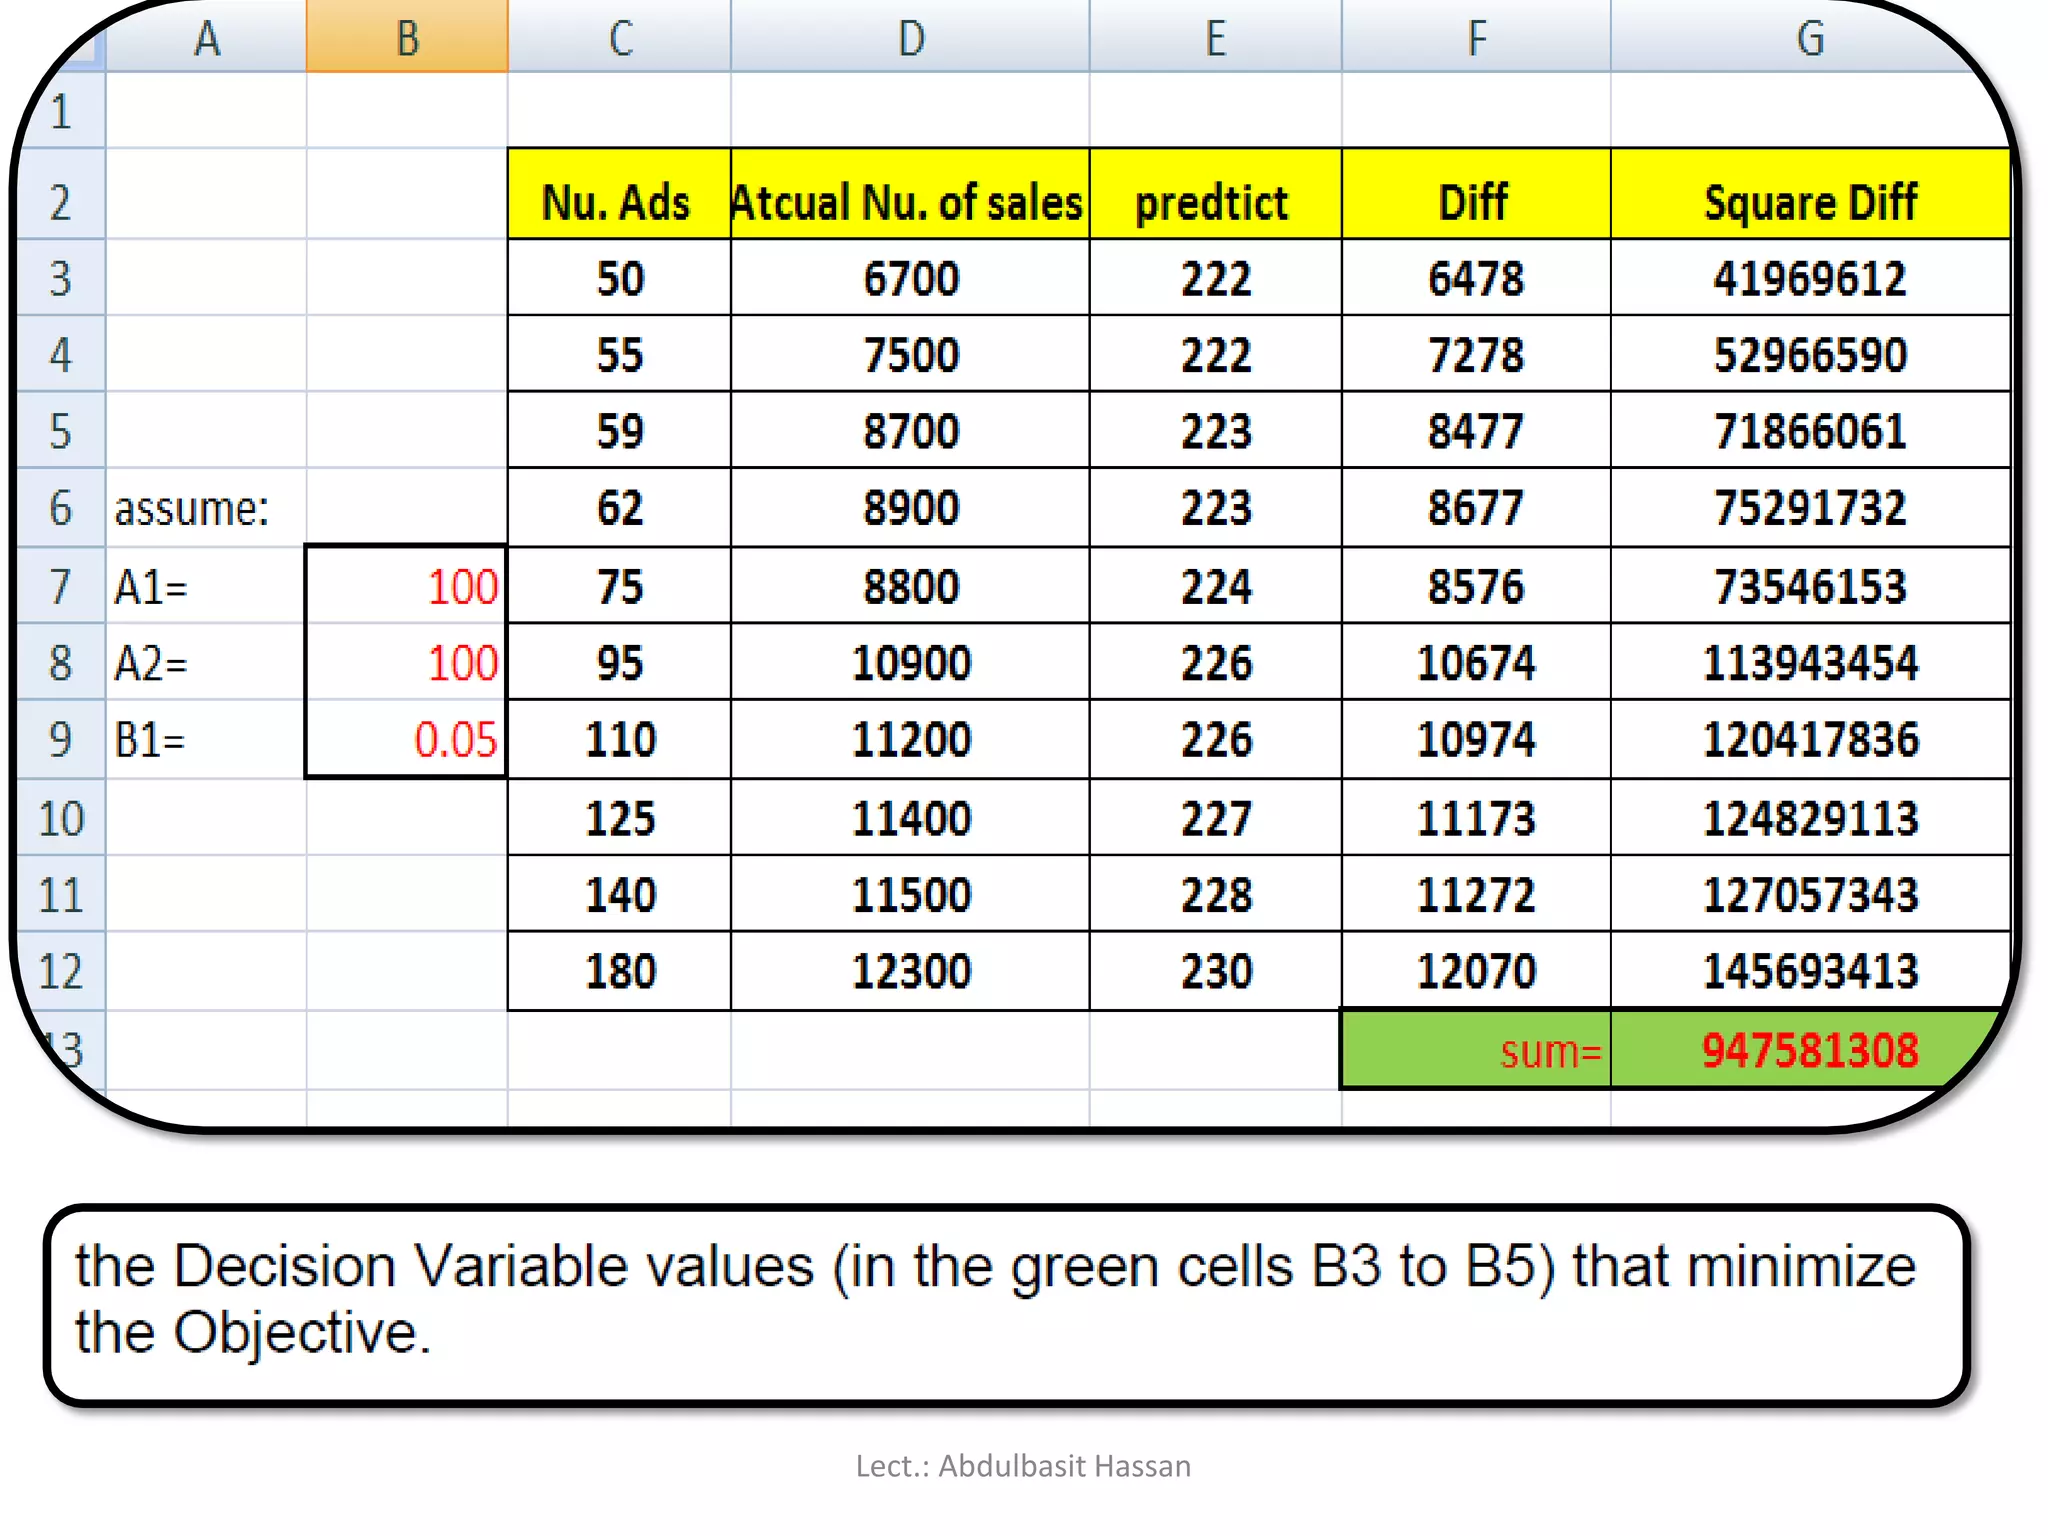Click the 'Lect.: Abdulbasit Hassan' footer text
Viewport: 2048px width, 1536px height.
(x=1023, y=1466)
